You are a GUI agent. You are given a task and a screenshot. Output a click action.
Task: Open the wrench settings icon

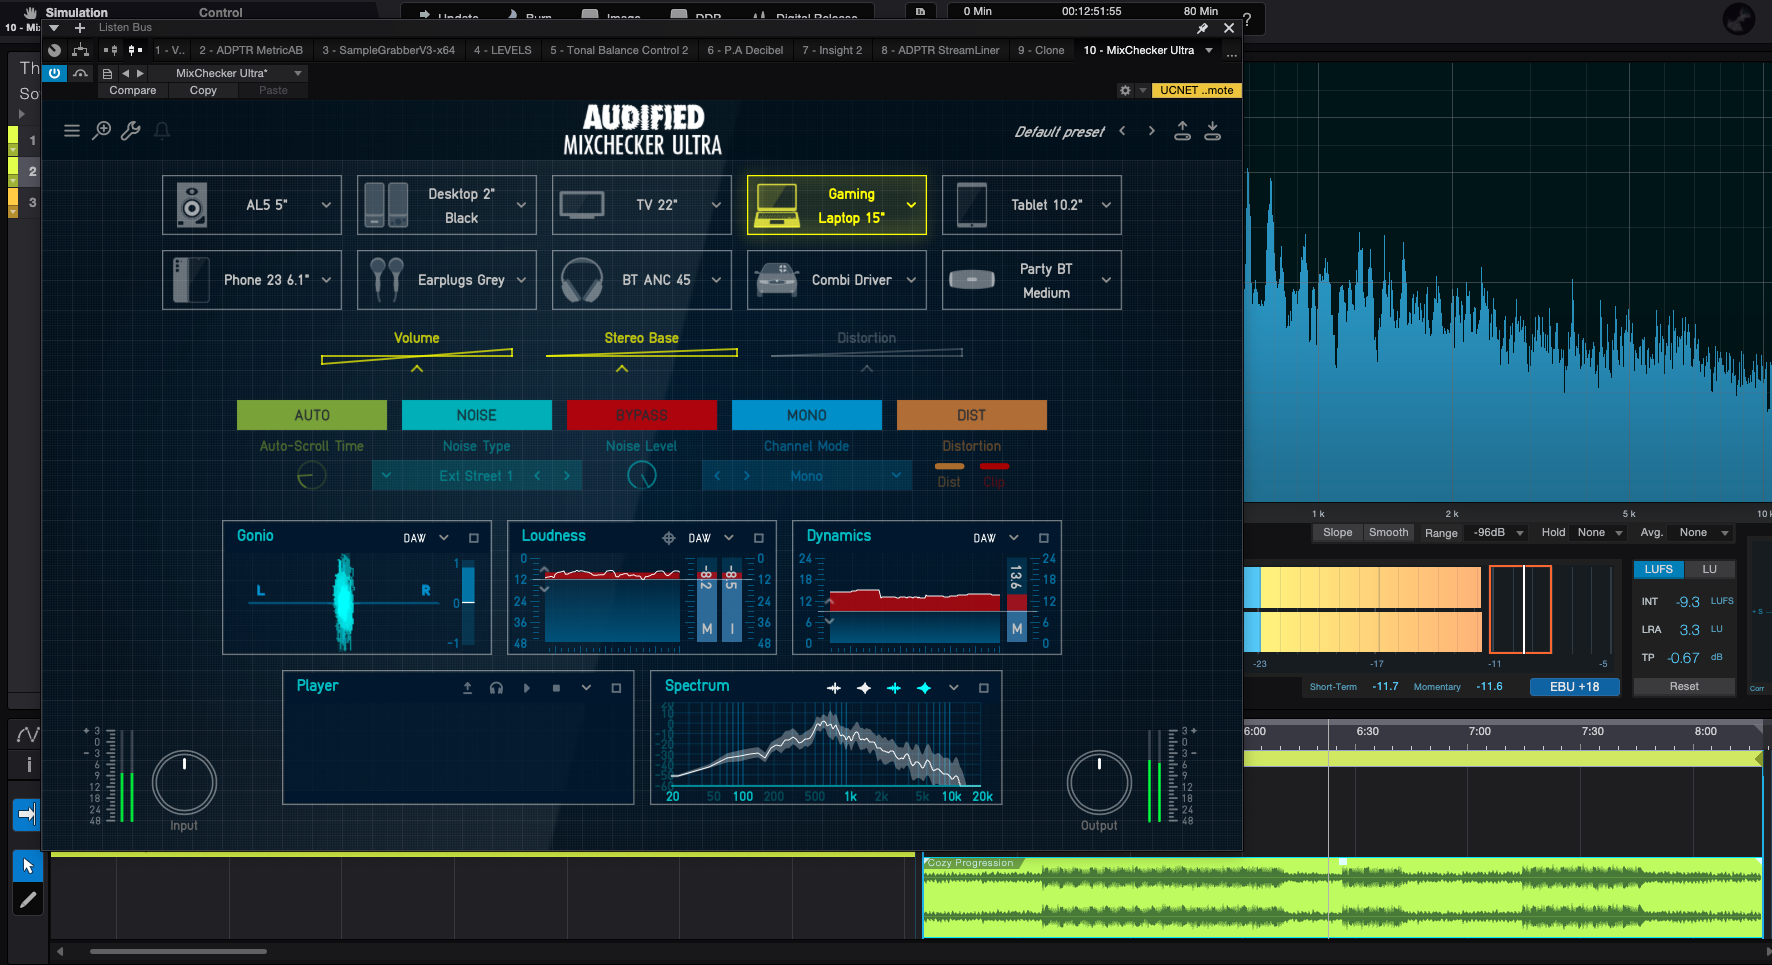(x=131, y=131)
